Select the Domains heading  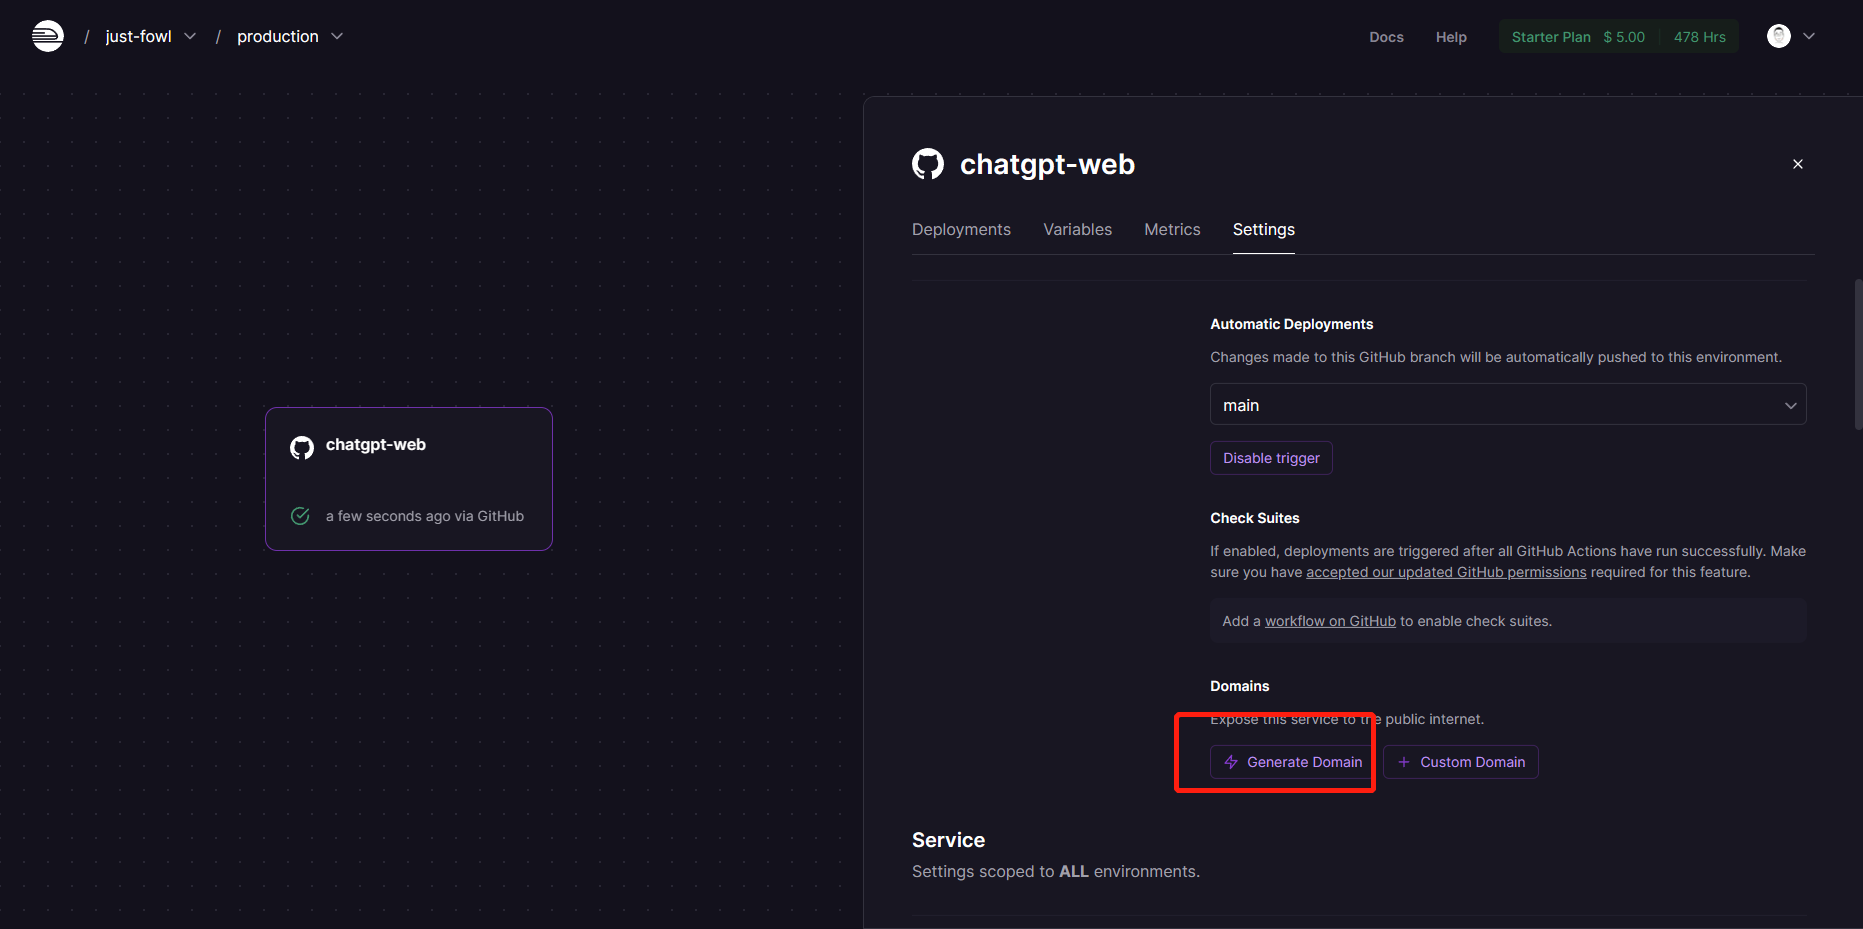pyautogui.click(x=1239, y=686)
